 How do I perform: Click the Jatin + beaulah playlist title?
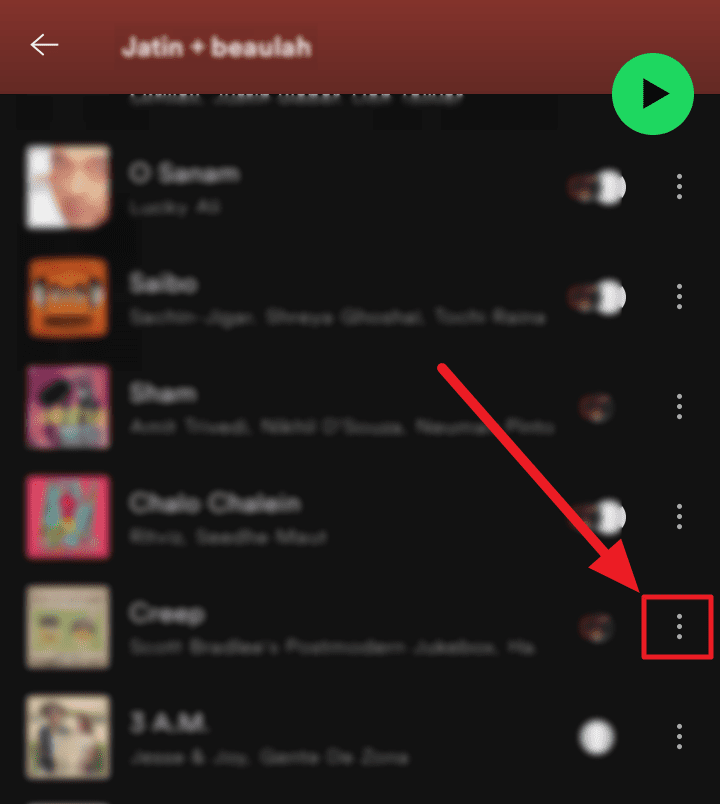pyautogui.click(x=216, y=47)
